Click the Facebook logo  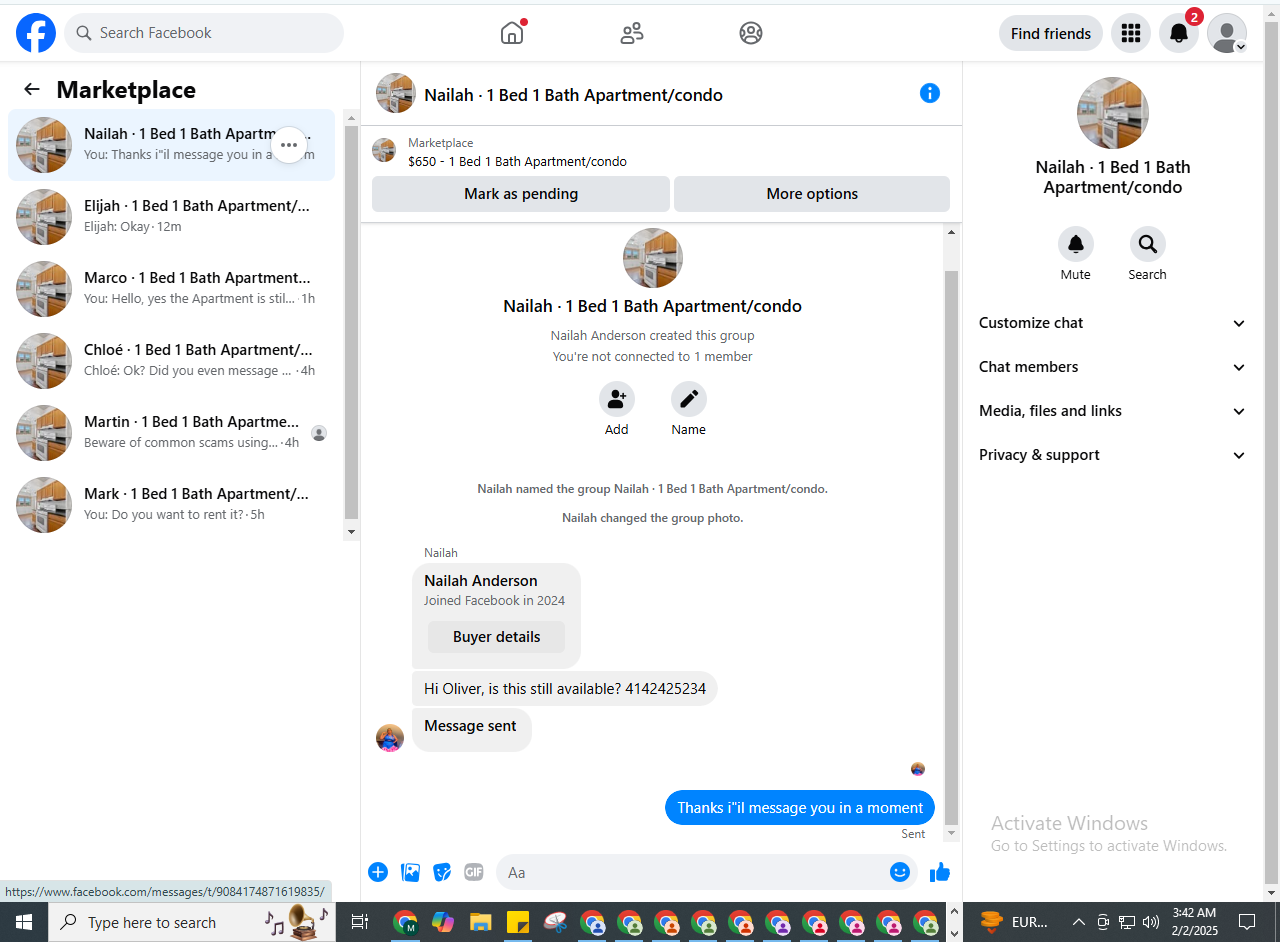click(x=36, y=33)
